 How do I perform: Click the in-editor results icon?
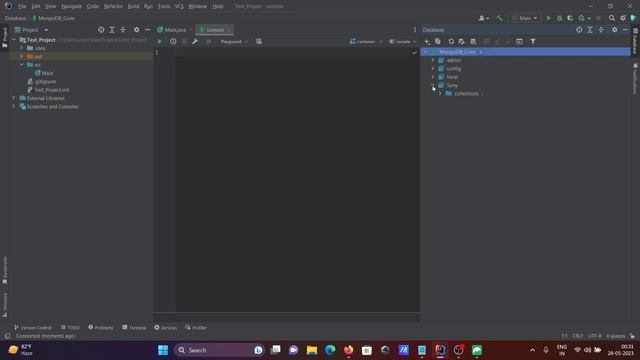[x=259, y=42]
